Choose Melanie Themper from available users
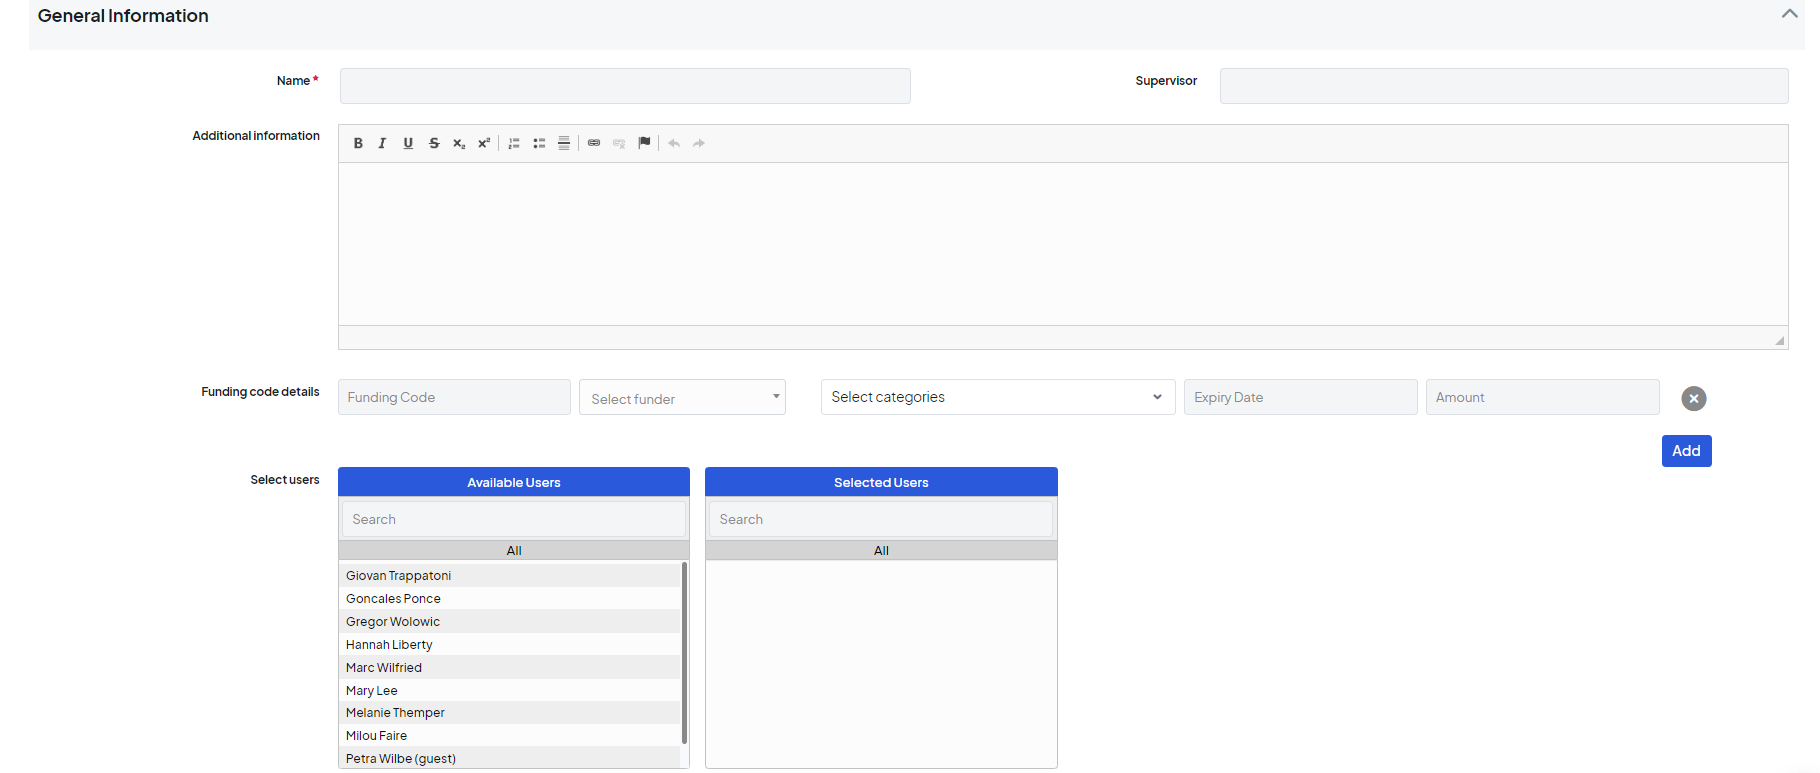This screenshot has height=773, width=1820. click(x=395, y=713)
